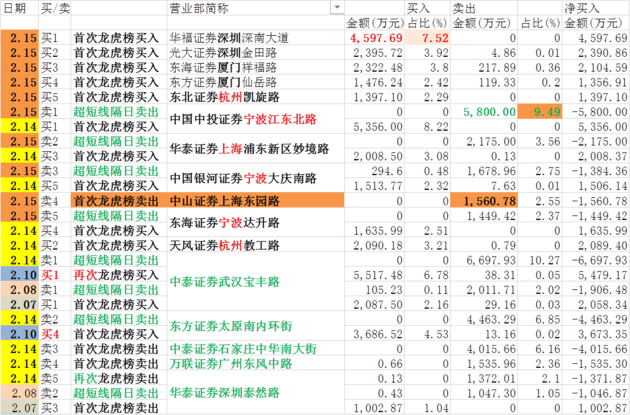Select the 东方证券厦门仙岳路 cell

pyautogui.click(x=256, y=82)
